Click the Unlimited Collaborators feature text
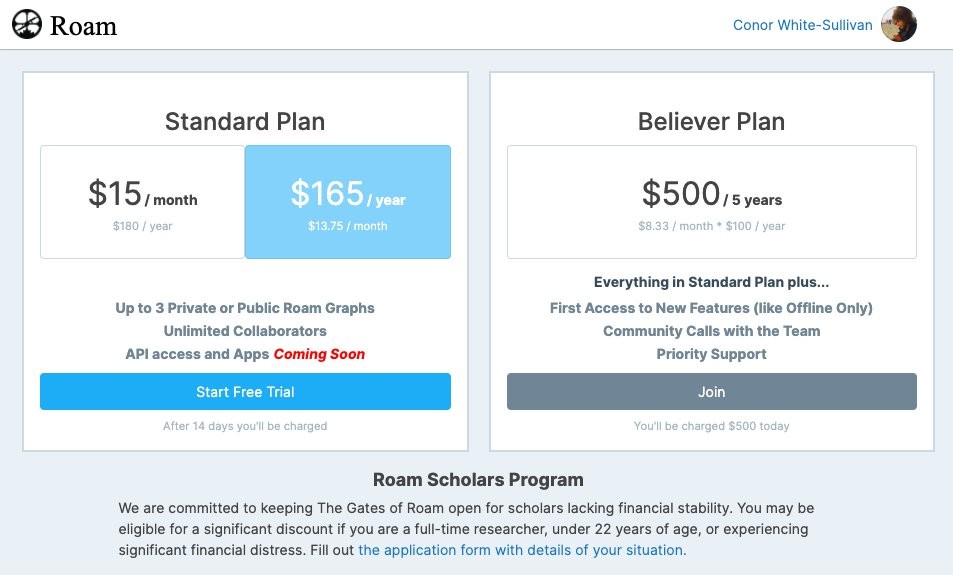The image size is (953, 575). point(245,331)
